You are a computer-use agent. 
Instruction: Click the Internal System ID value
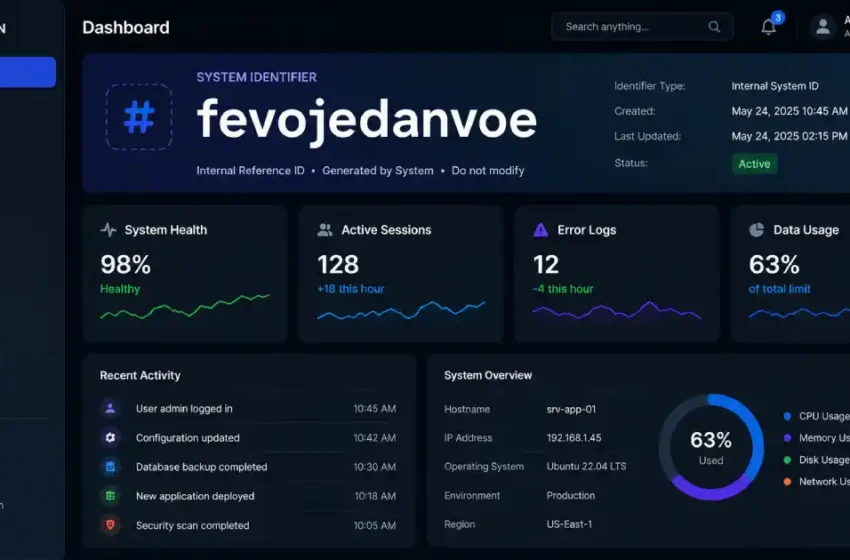click(775, 86)
